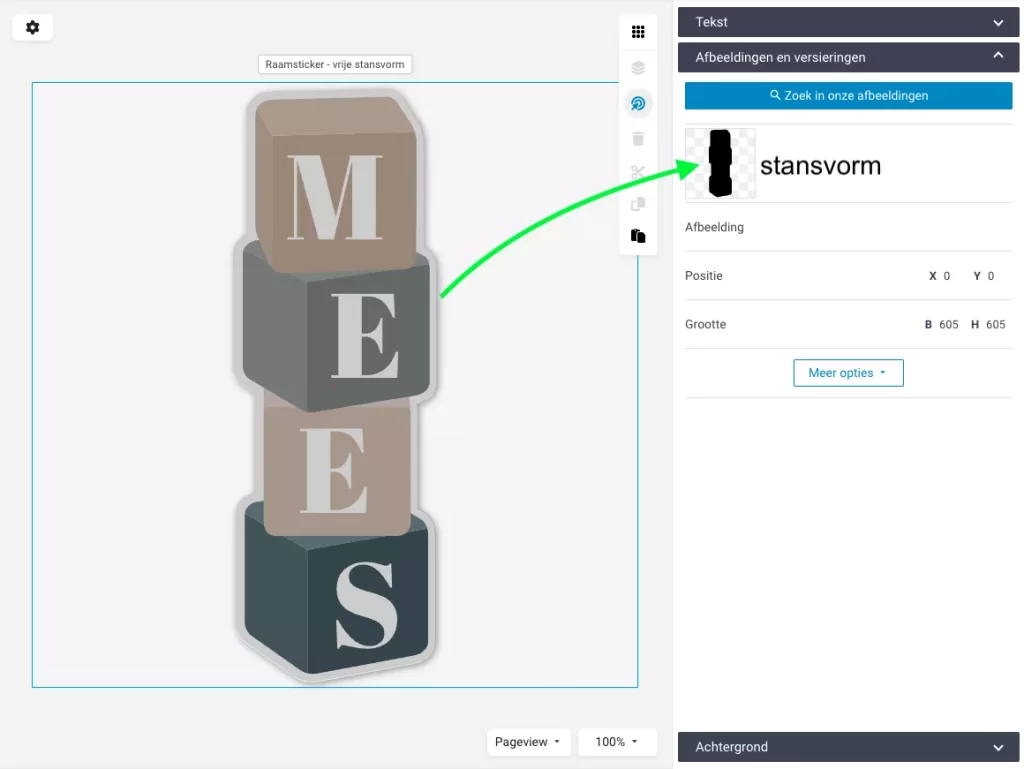Click the Y position value field
This screenshot has width=1024, height=769.
click(990, 276)
